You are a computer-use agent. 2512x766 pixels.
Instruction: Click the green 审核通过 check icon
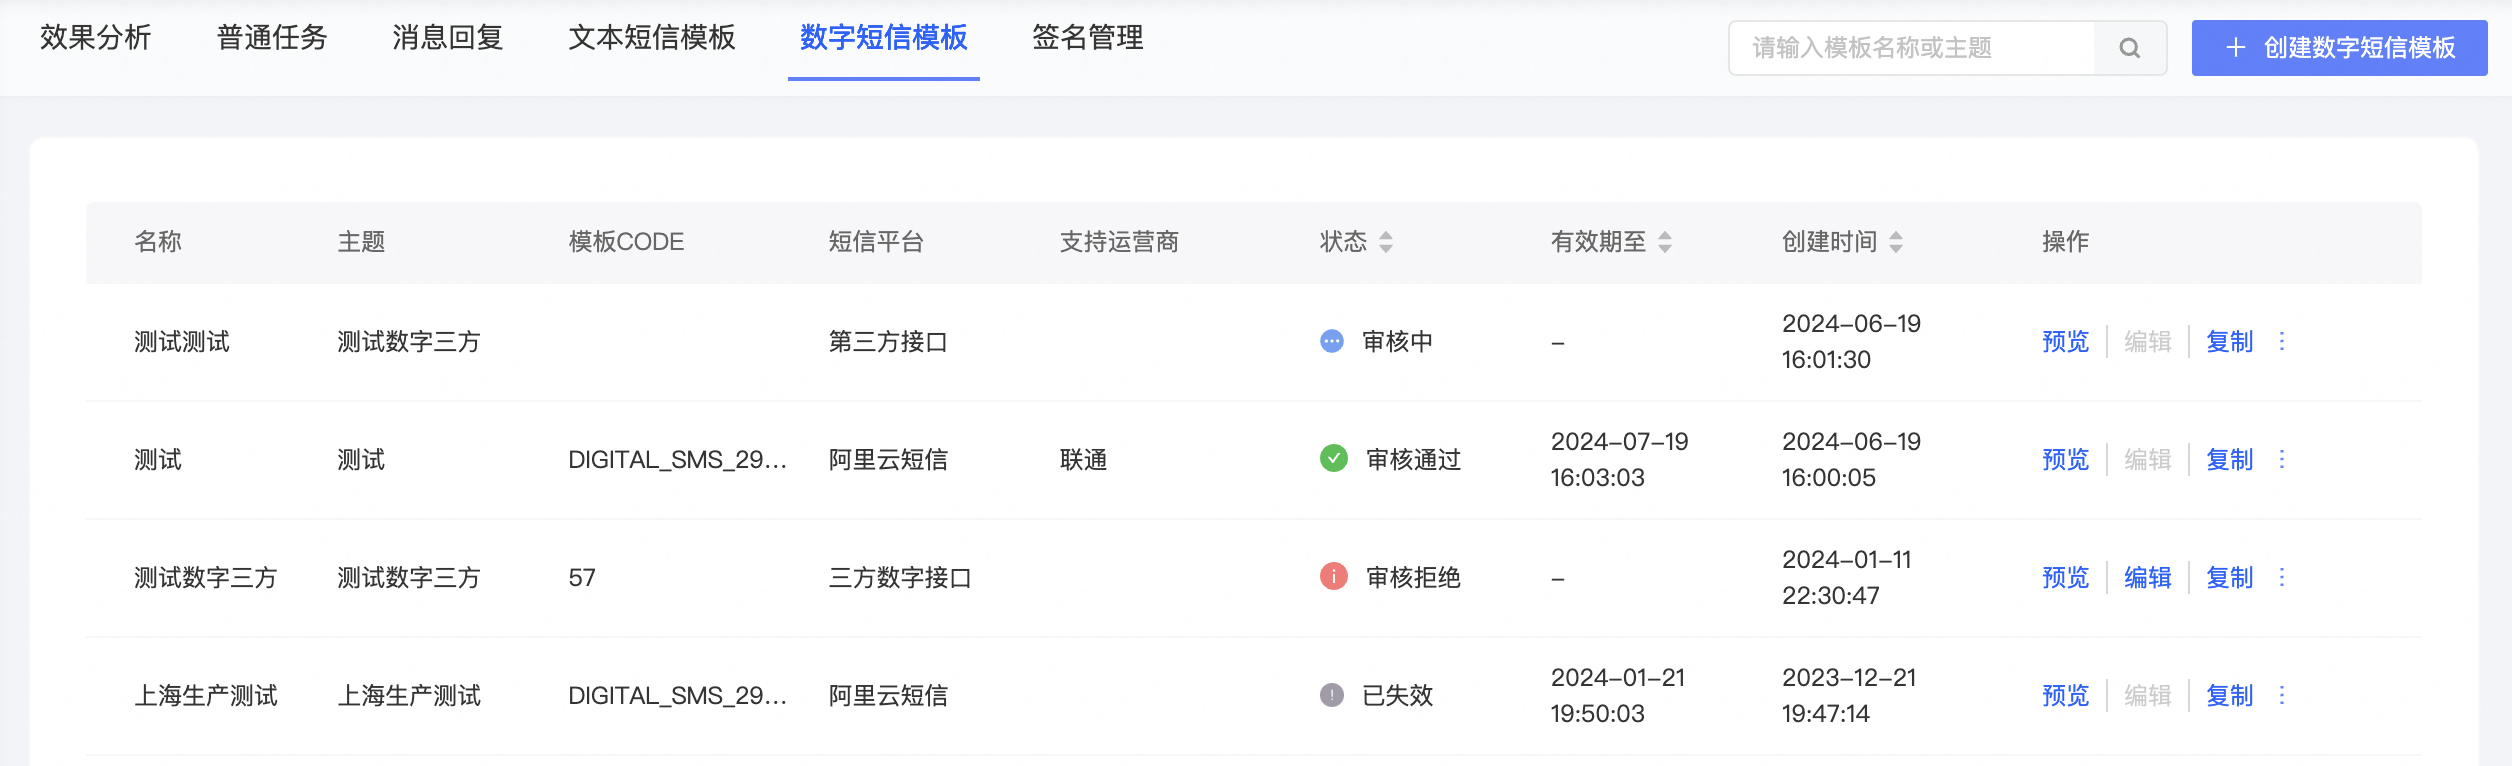coord(1334,459)
